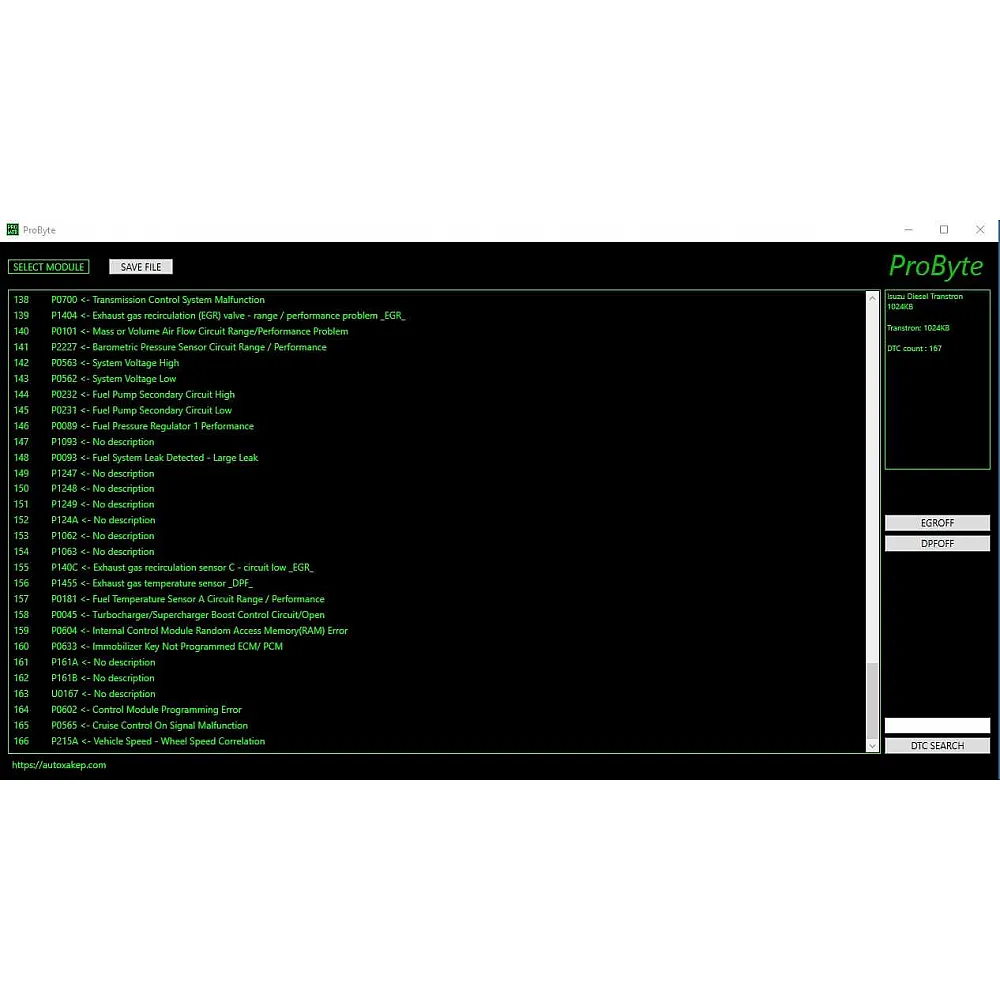Screen dimensions: 1000x1000
Task: Select P0633 Immobilizer Key Not Programmed row
Action: point(167,647)
